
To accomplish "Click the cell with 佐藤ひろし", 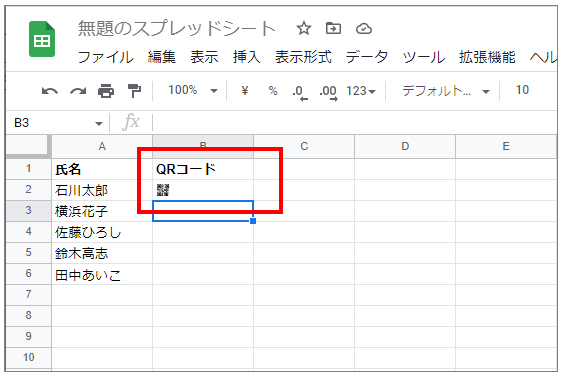I will [102, 232].
